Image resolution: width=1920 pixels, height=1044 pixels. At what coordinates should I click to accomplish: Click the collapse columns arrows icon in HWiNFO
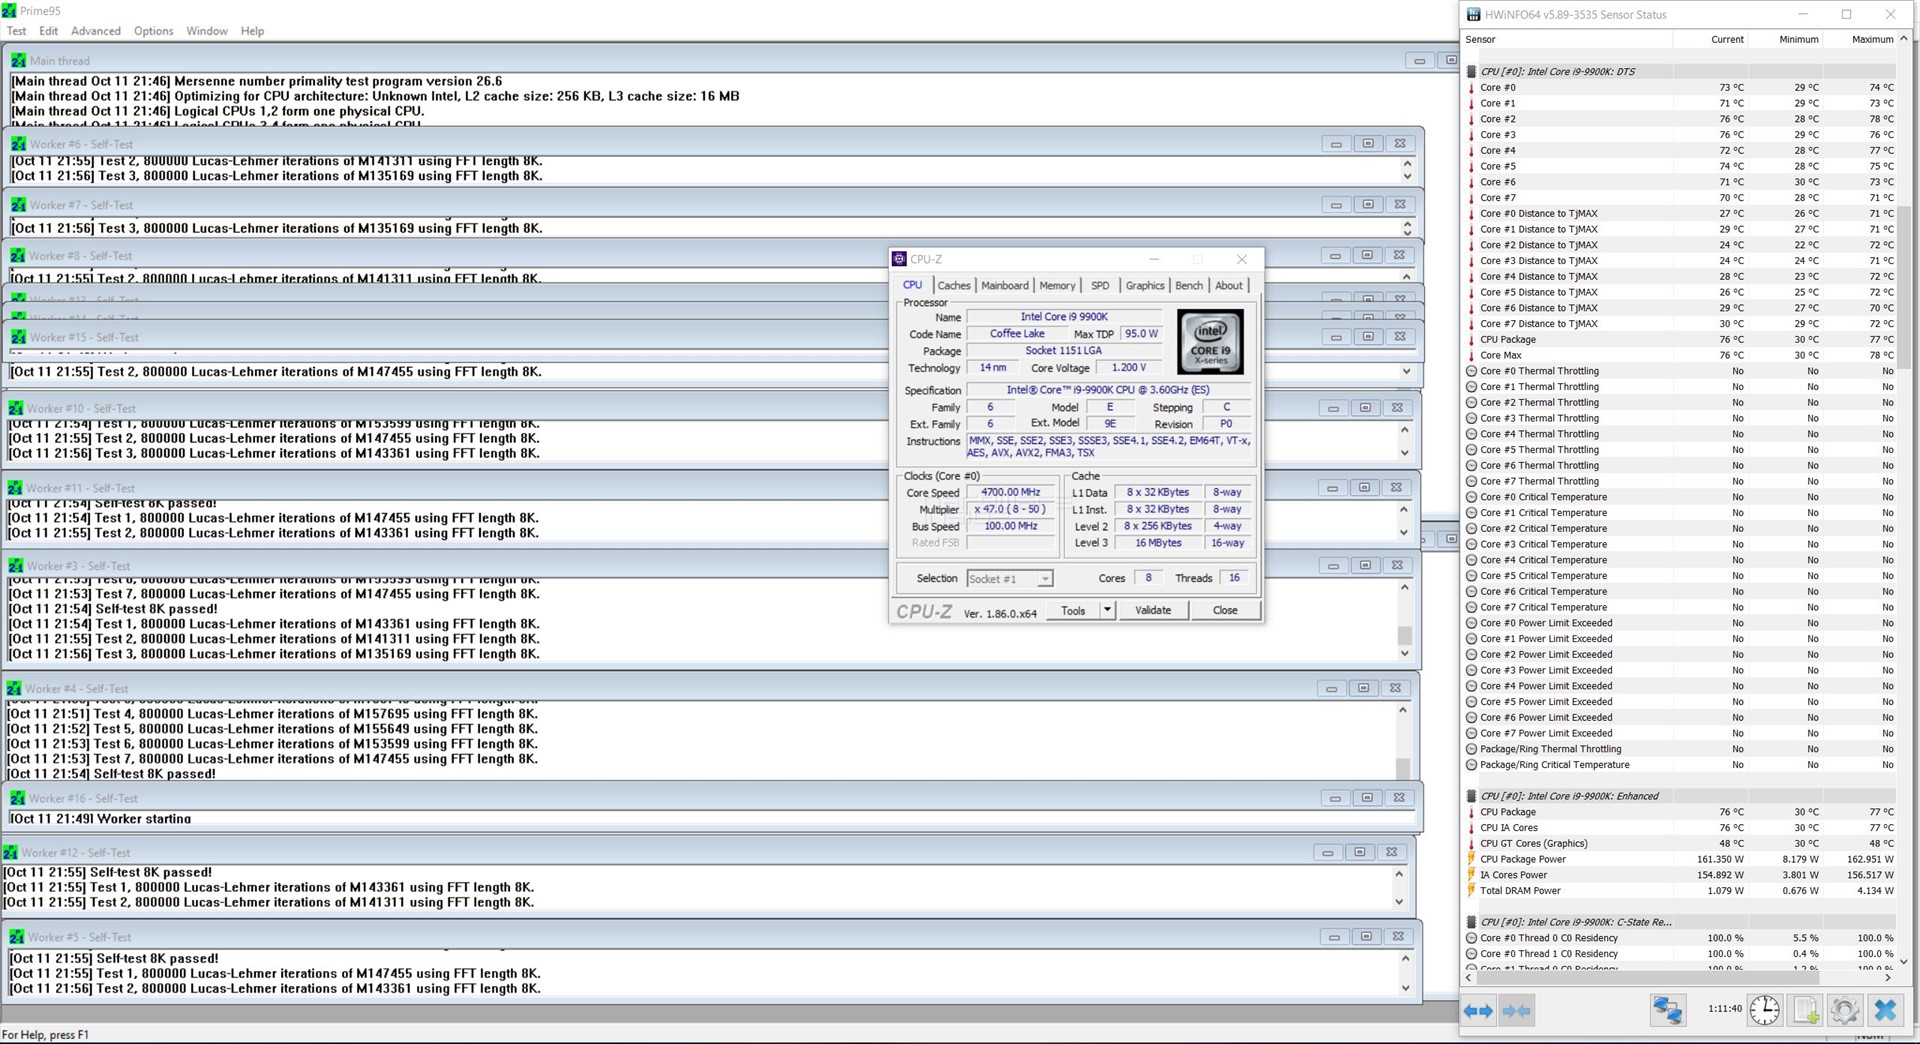click(x=1516, y=1011)
